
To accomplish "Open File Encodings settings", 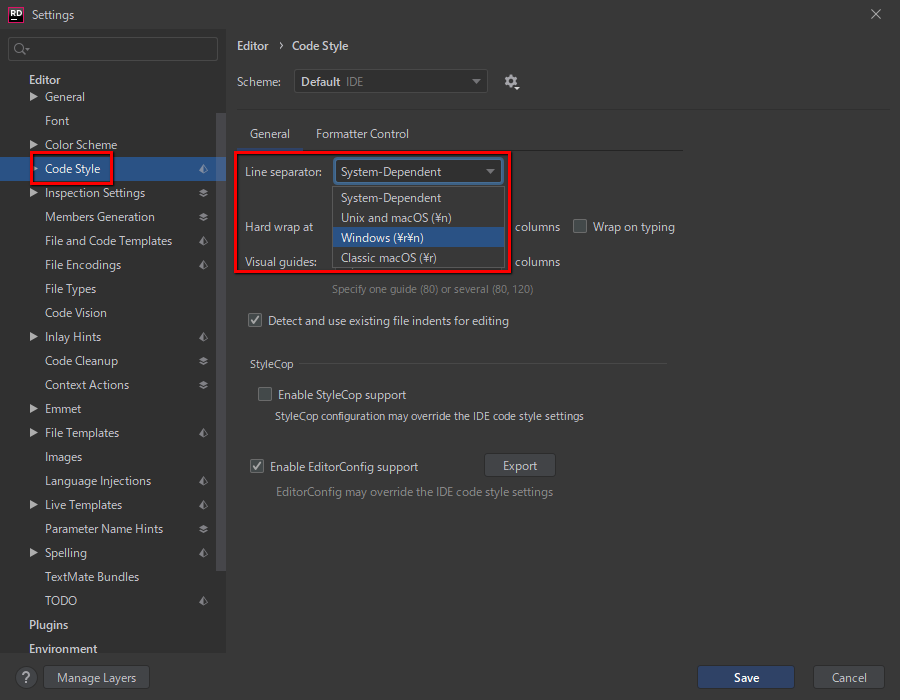I will tap(83, 265).
